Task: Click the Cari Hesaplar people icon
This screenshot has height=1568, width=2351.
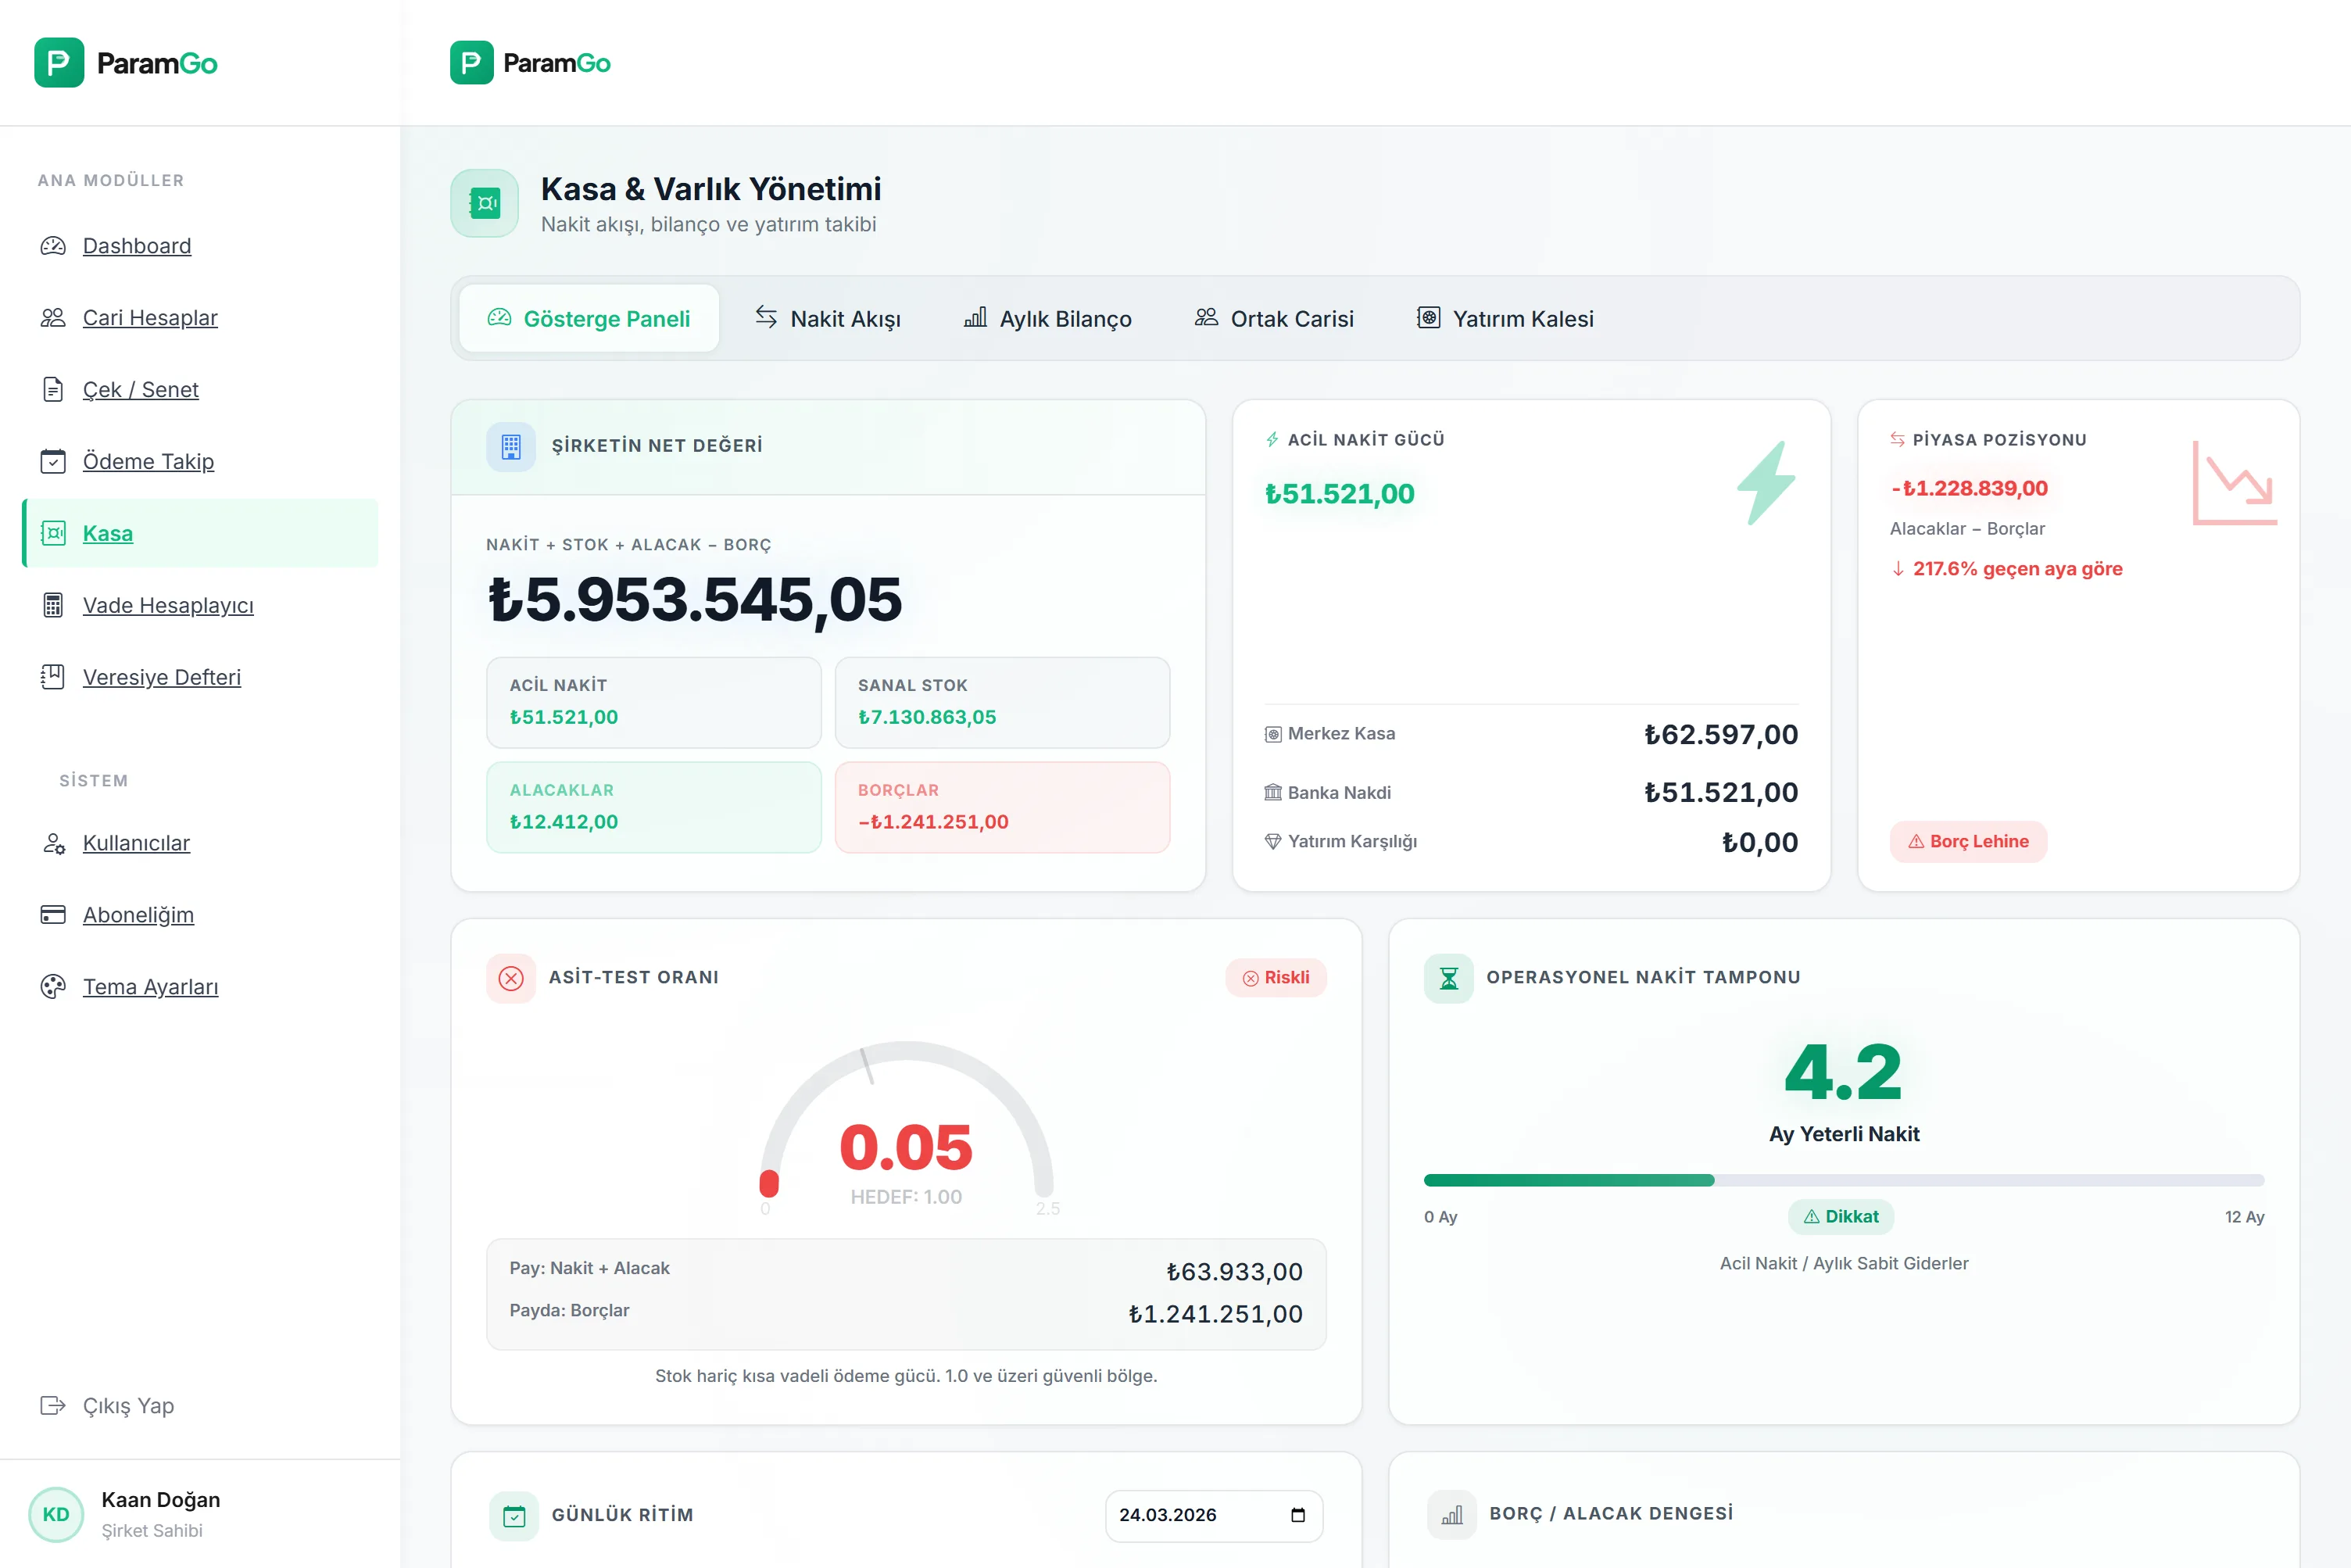Action: [x=53, y=318]
